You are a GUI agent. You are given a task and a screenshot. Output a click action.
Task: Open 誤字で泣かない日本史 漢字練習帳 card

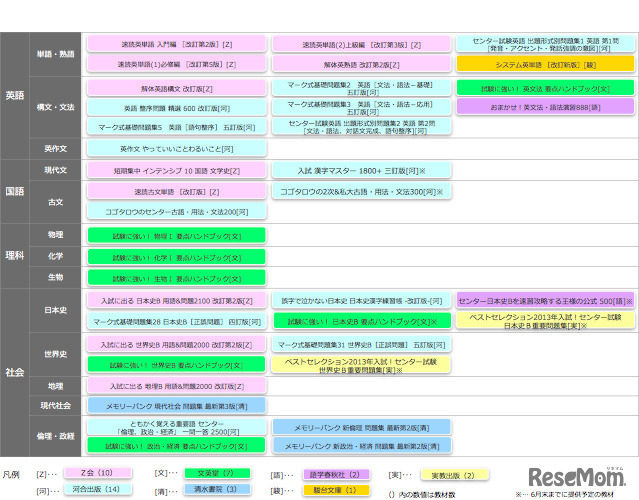(361, 301)
